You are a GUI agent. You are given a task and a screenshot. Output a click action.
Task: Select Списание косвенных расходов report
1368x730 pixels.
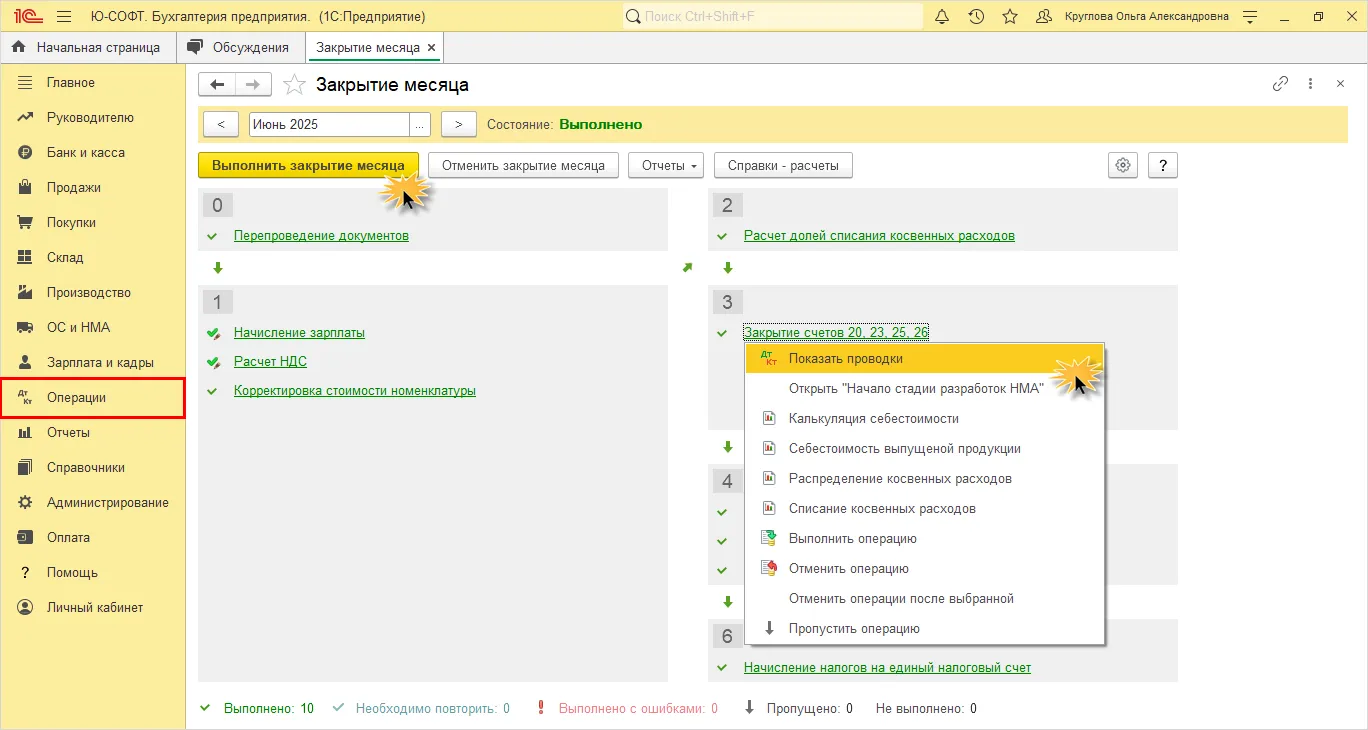(925, 508)
